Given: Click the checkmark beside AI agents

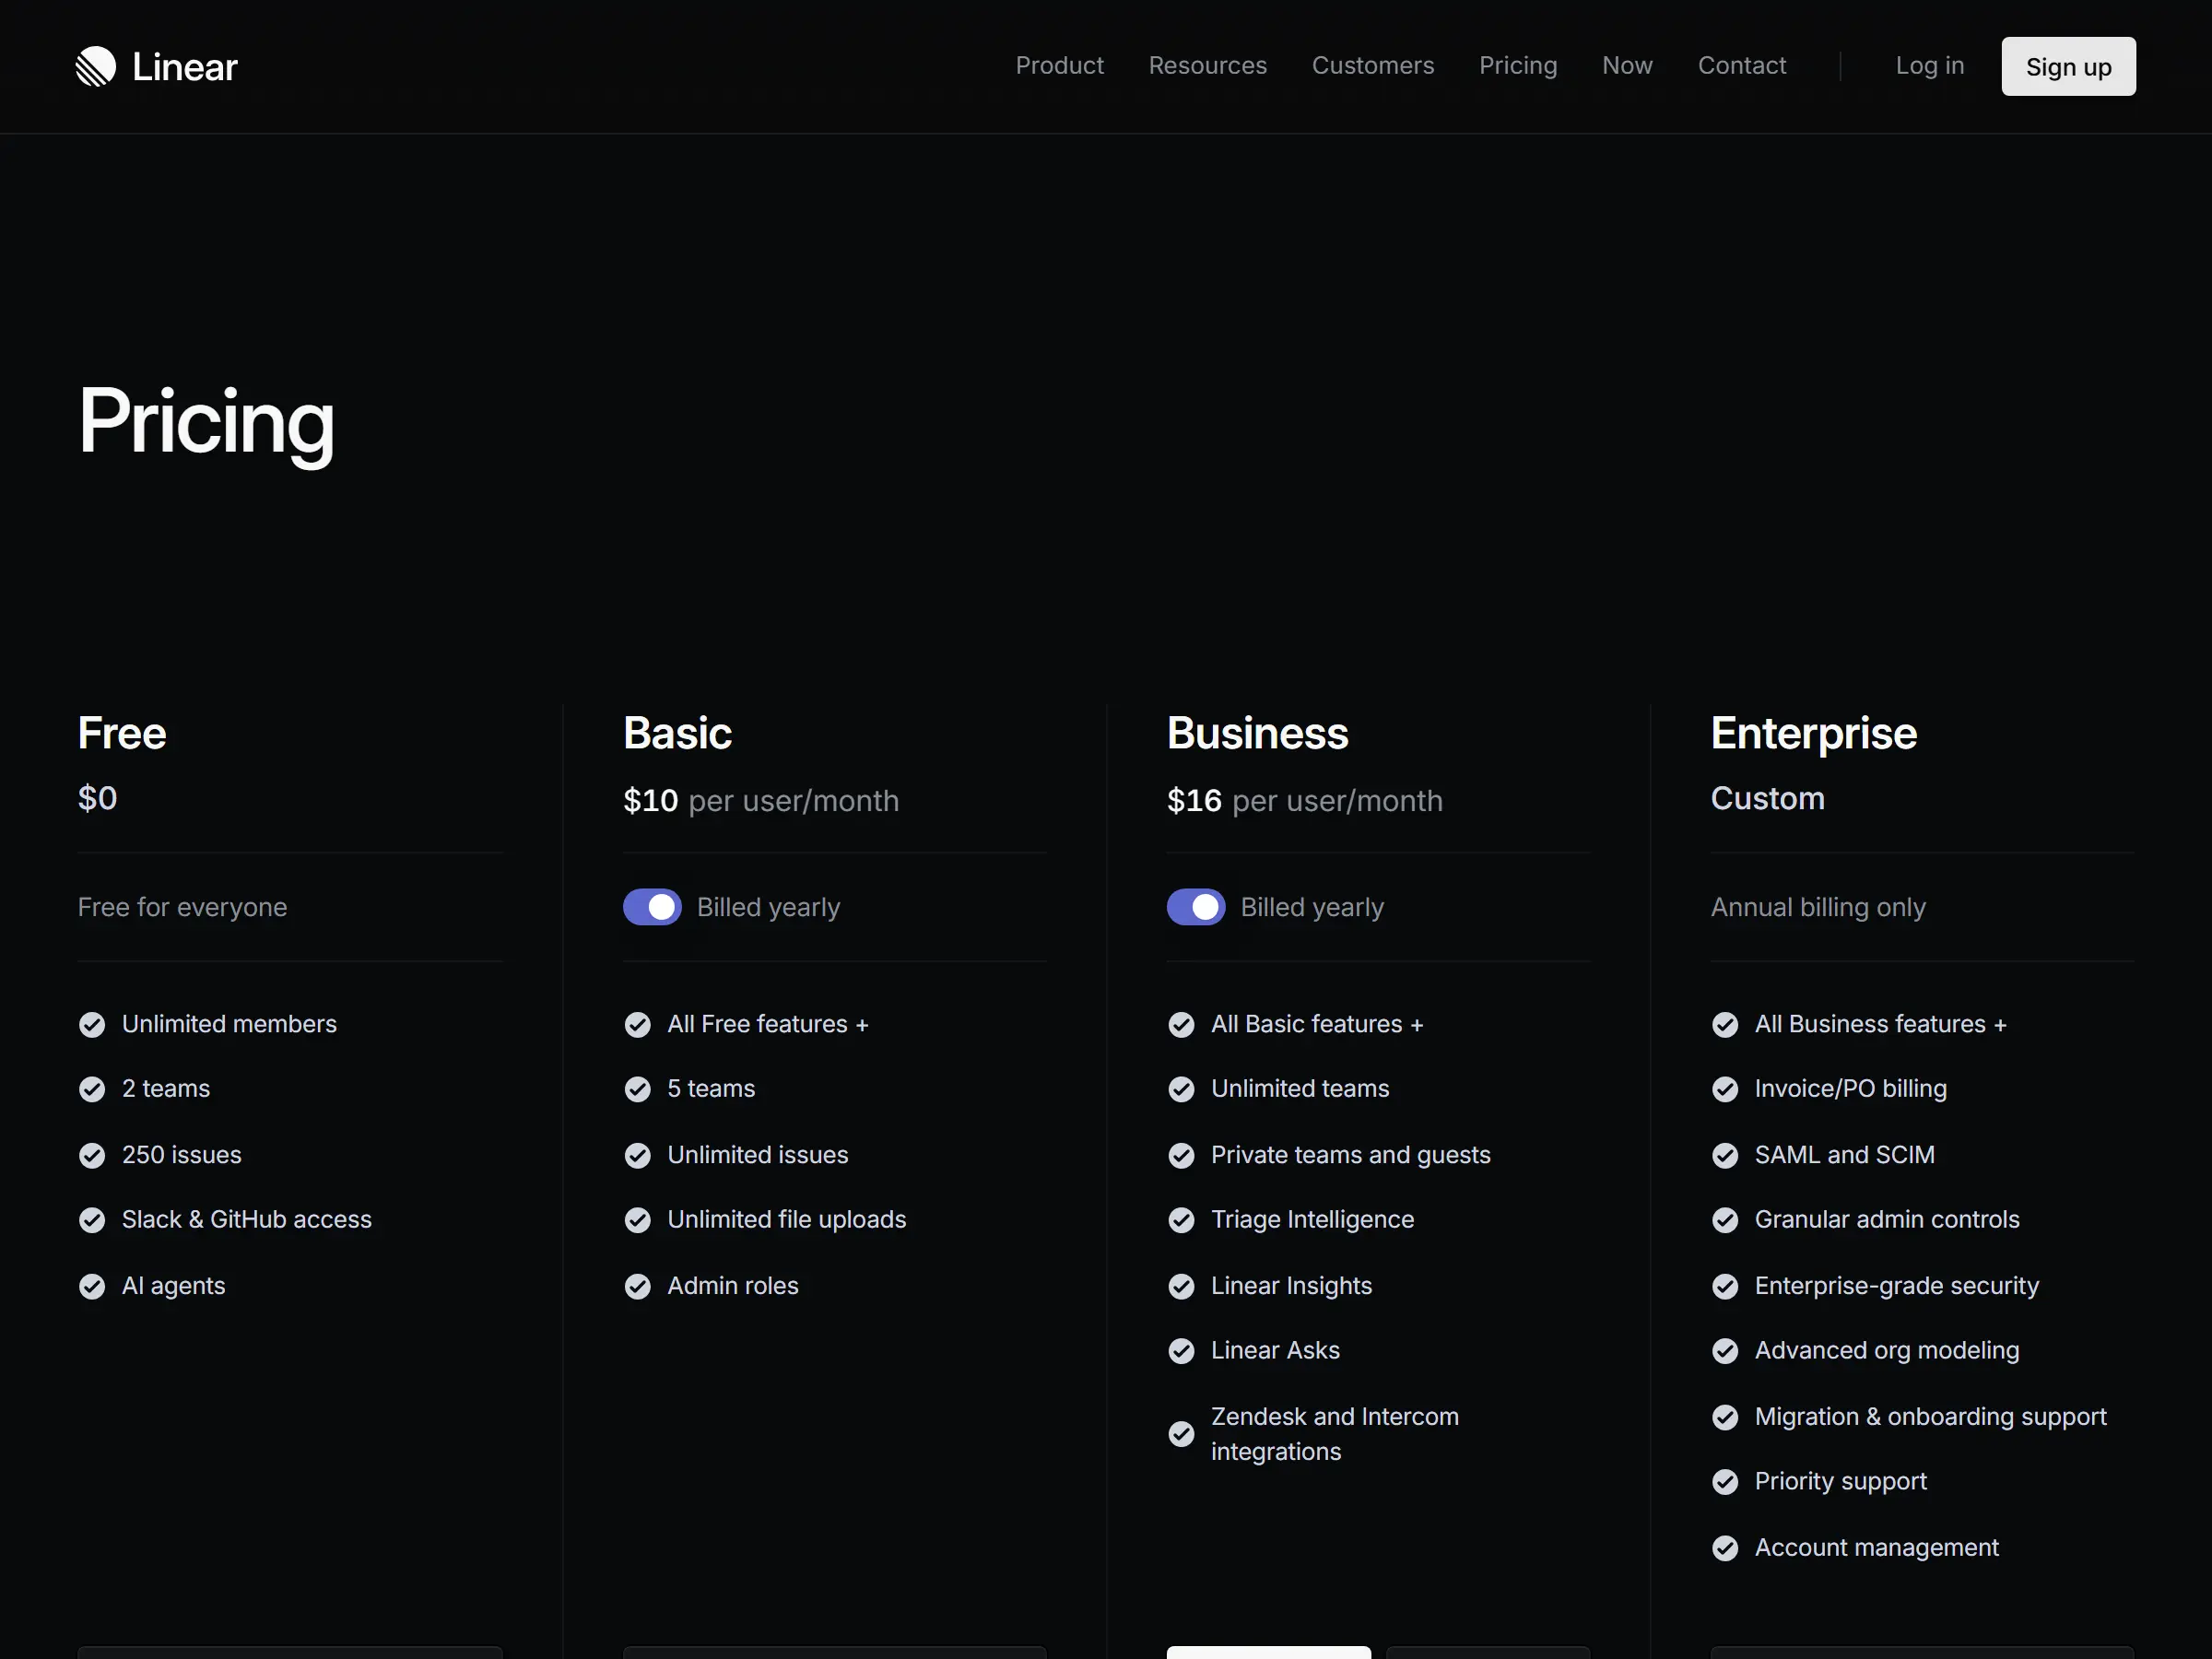Looking at the screenshot, I should [92, 1286].
